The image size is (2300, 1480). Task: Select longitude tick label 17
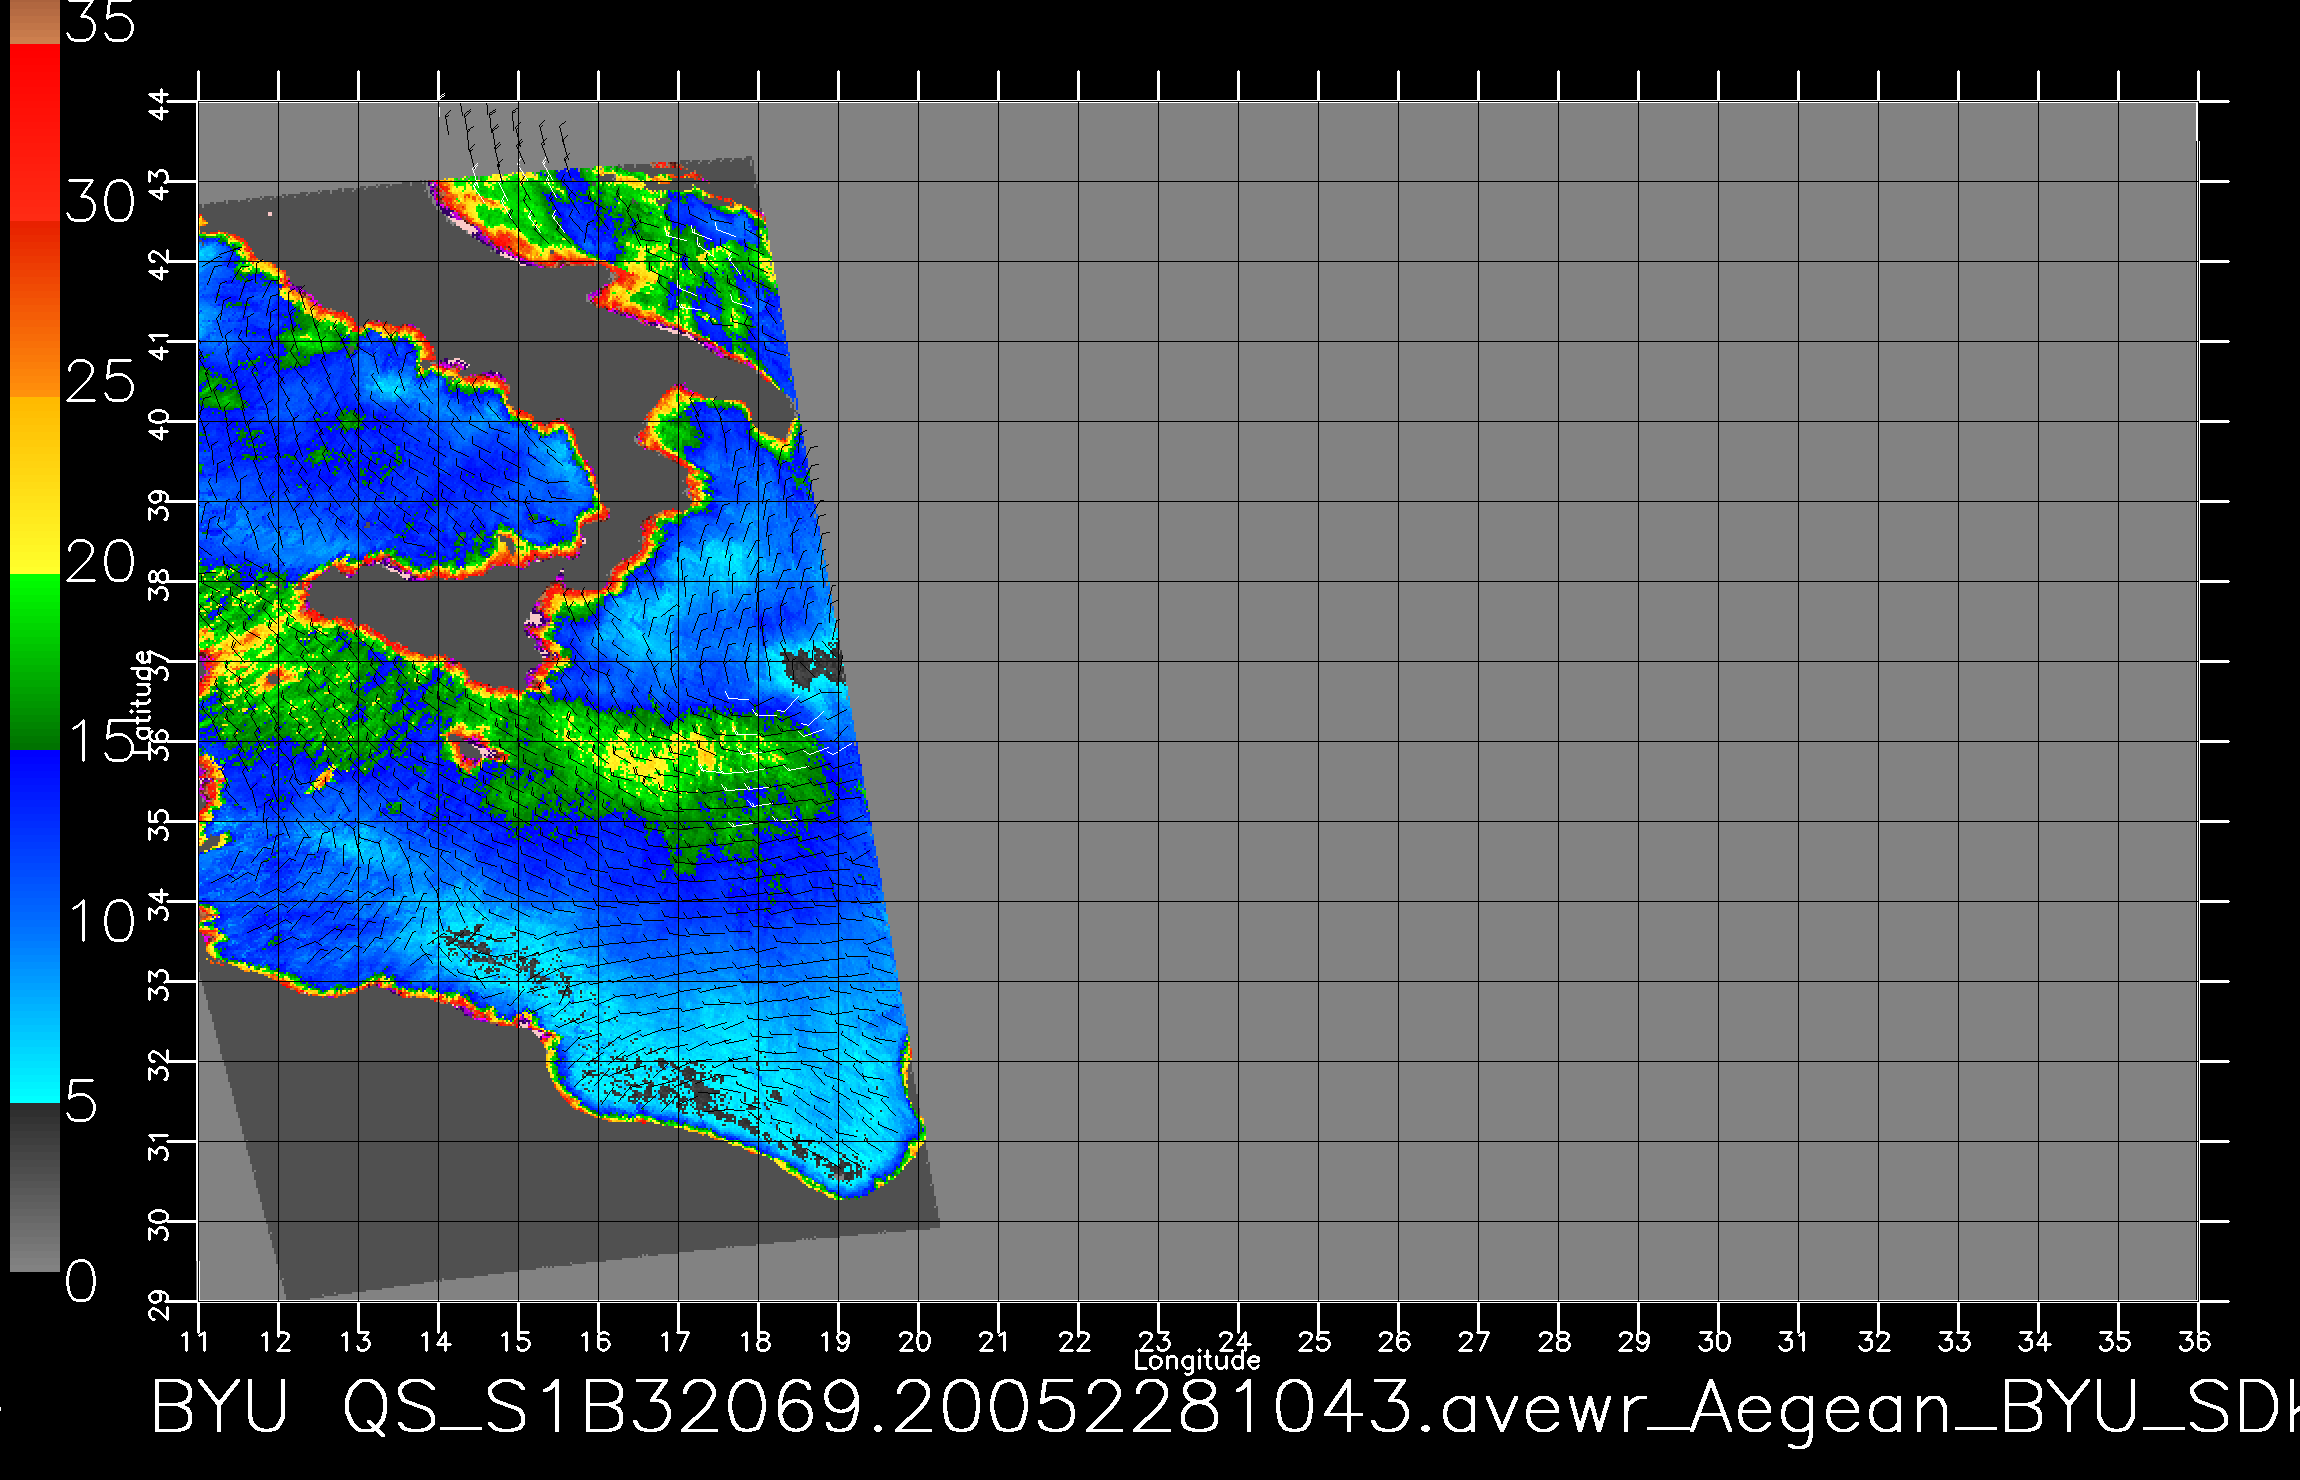tap(675, 1341)
